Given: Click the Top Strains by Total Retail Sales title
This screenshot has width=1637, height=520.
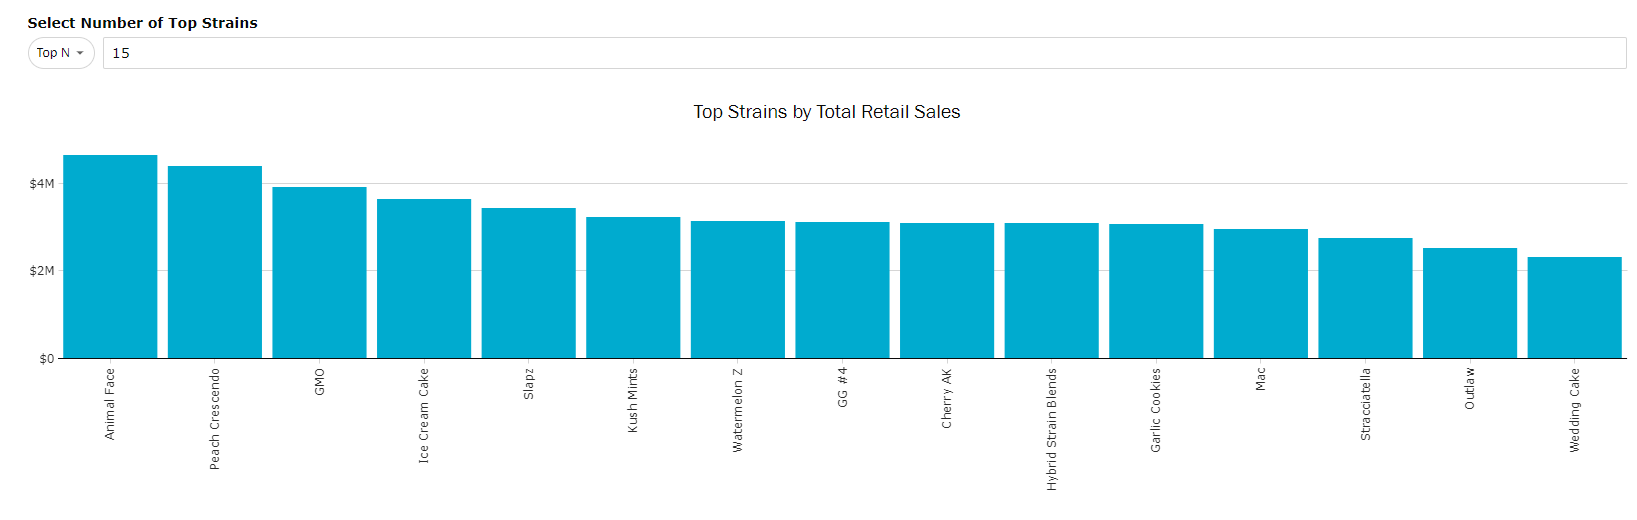Looking at the screenshot, I should (x=827, y=112).
